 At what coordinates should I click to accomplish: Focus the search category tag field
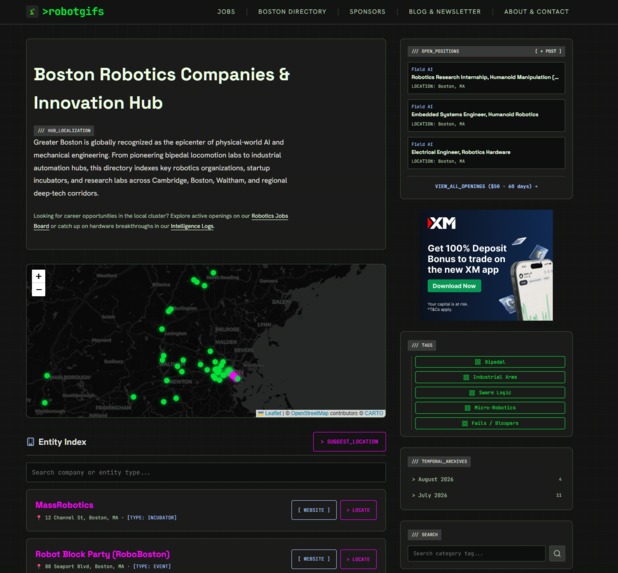[477, 554]
